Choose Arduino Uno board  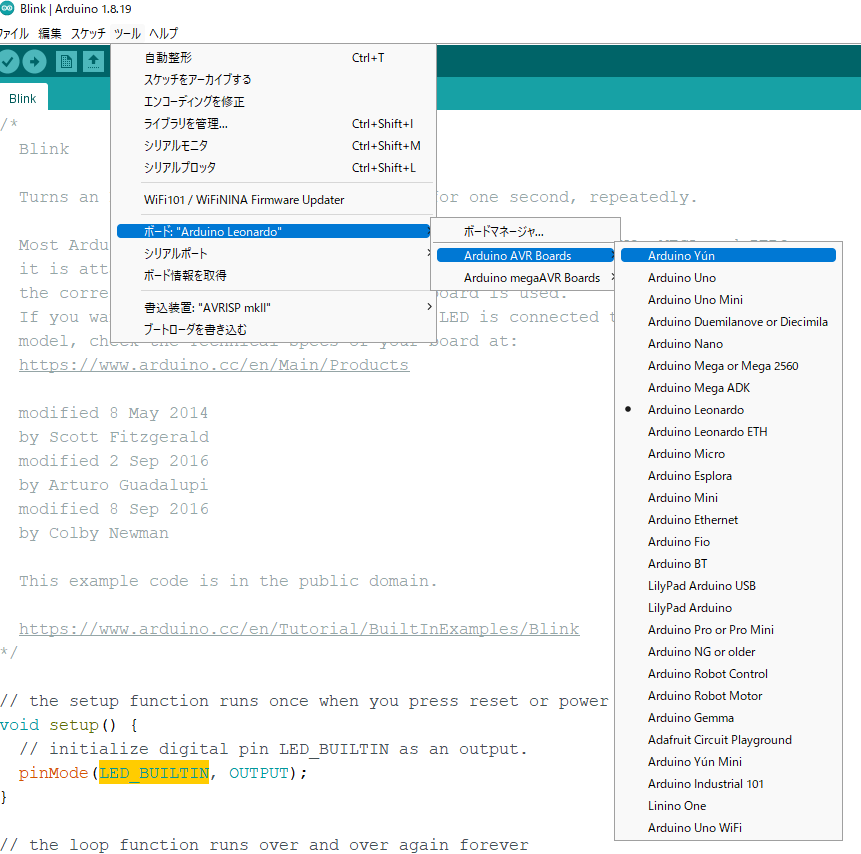coord(681,278)
